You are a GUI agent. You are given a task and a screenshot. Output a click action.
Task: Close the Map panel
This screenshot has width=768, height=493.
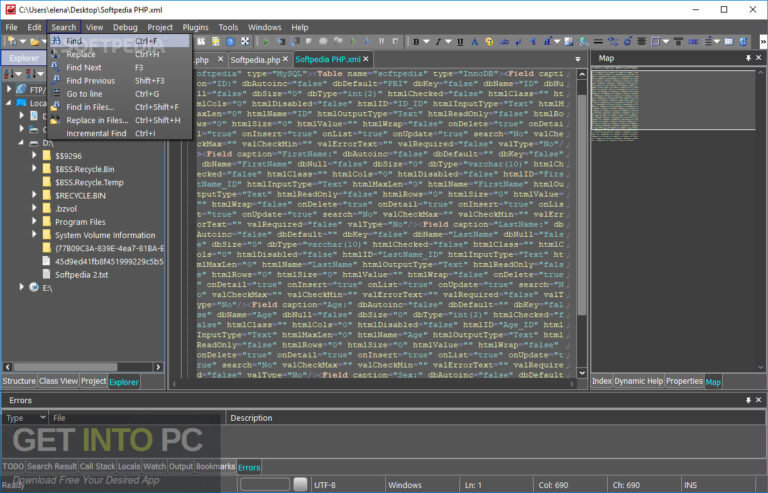[759, 58]
